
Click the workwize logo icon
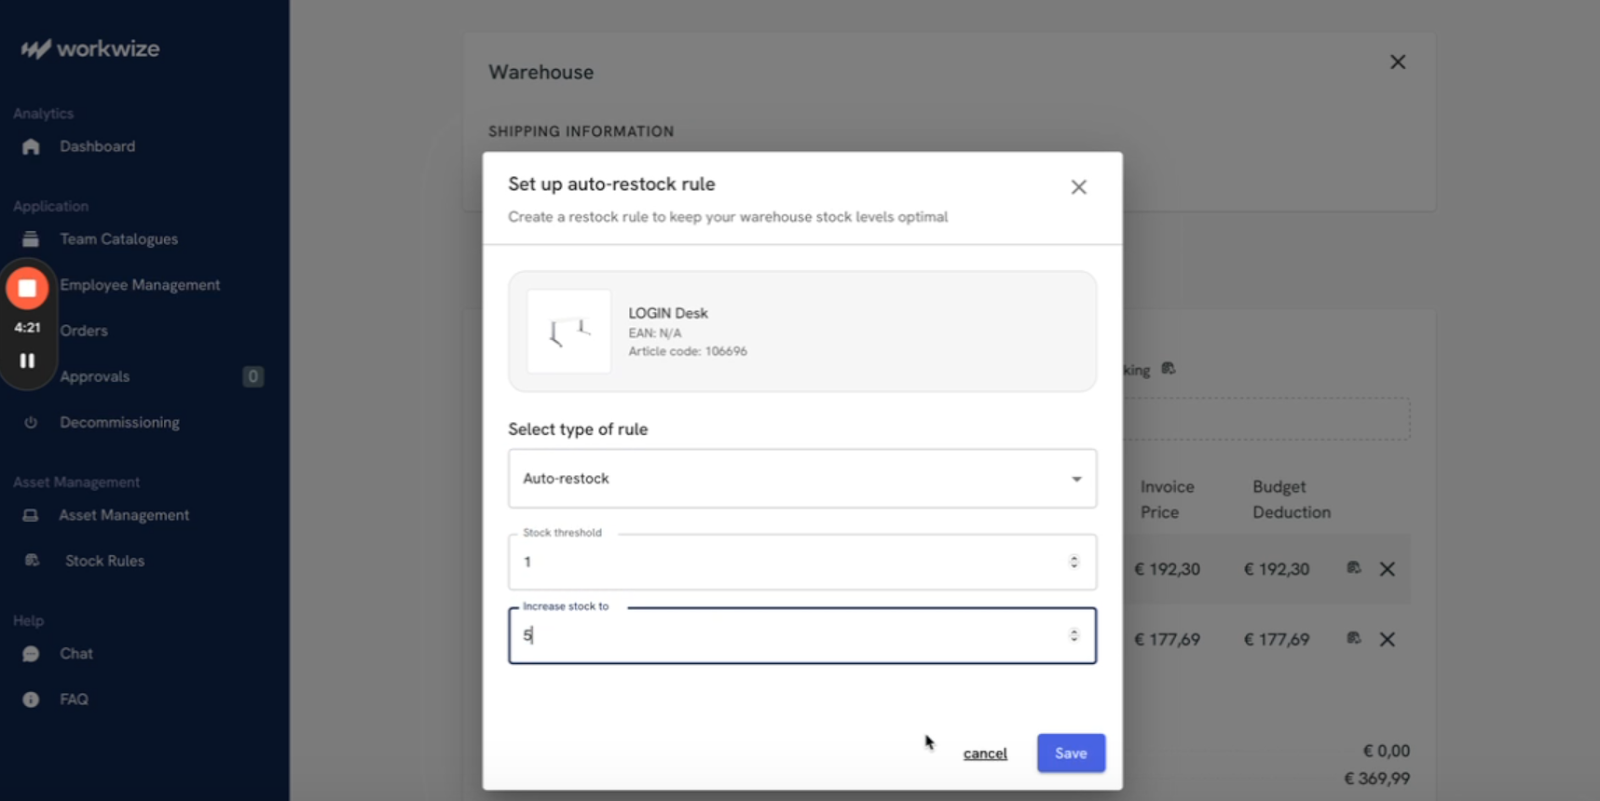36,49
